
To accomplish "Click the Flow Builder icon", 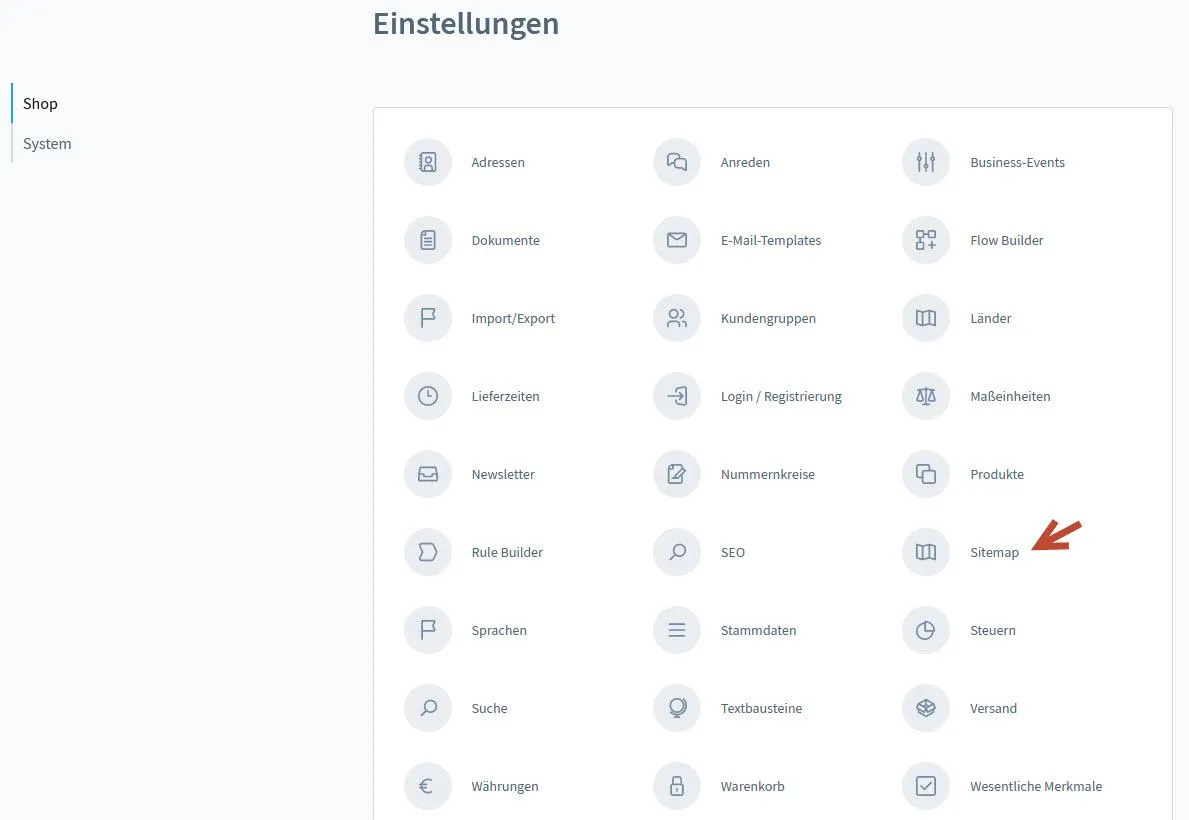I will pyautogui.click(x=926, y=240).
